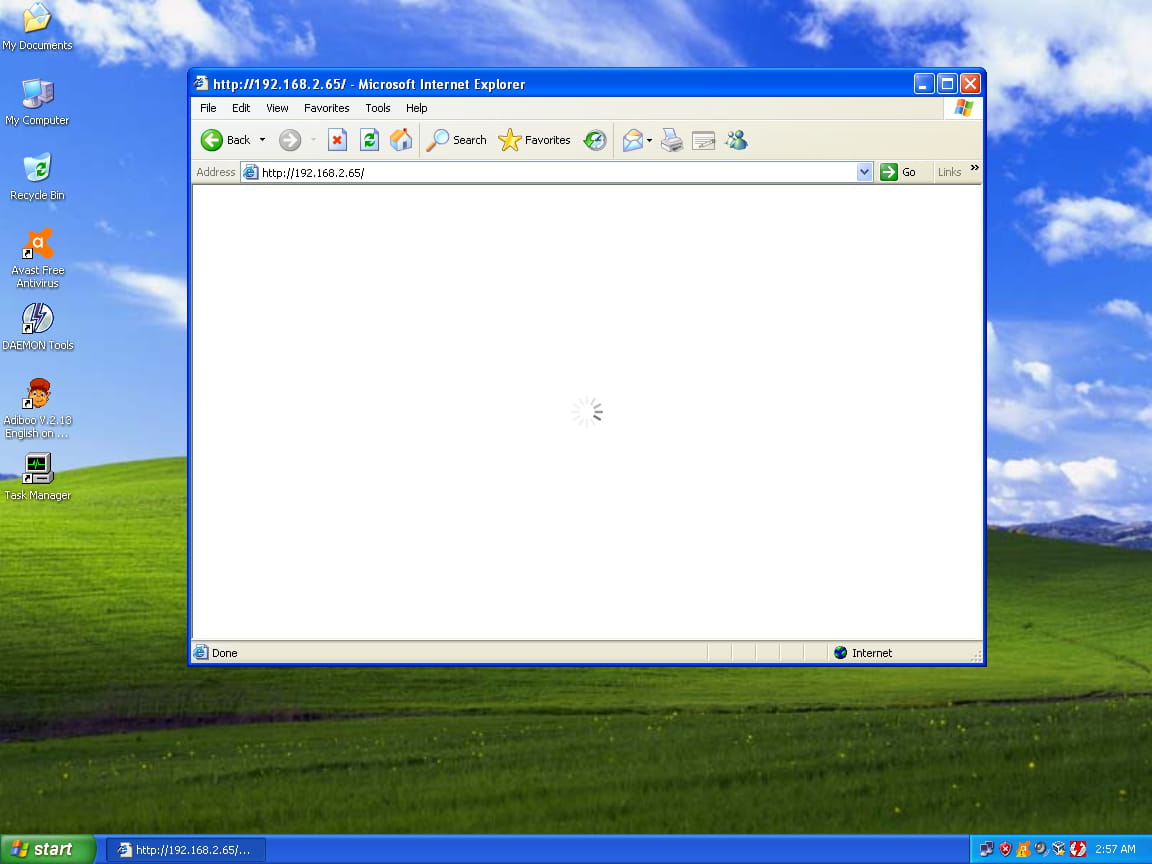Select the Avast Free Antivirus shortcut
This screenshot has width=1152, height=864.
coord(37,258)
